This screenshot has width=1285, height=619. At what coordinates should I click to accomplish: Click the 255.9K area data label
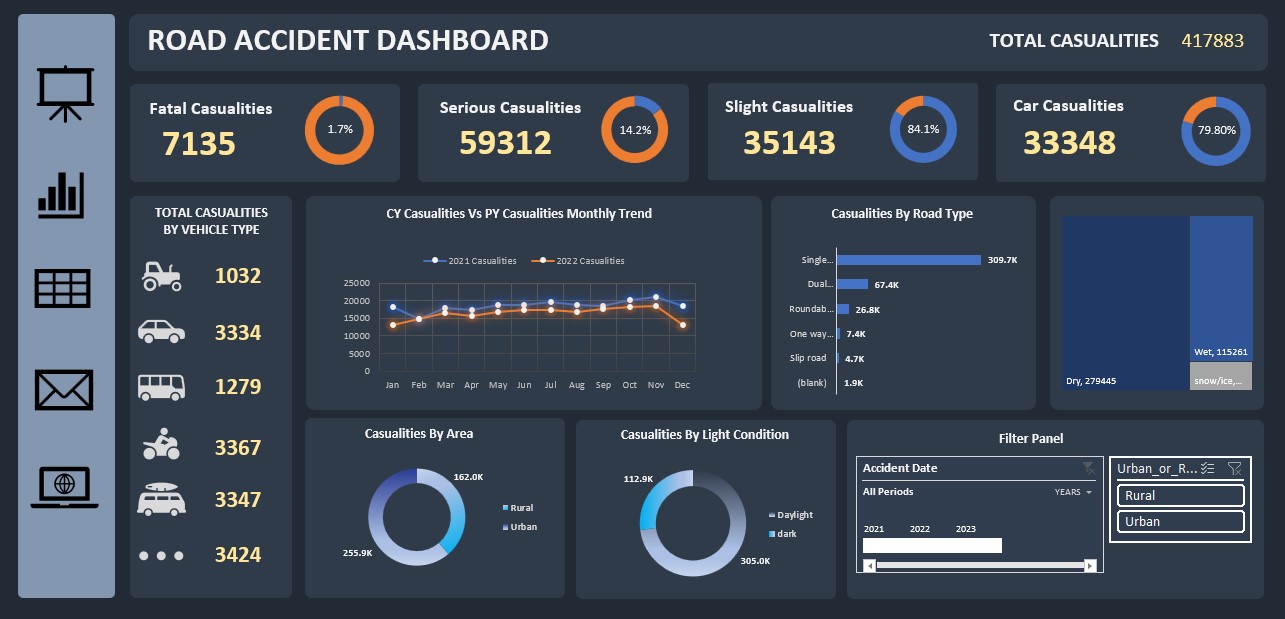357,553
